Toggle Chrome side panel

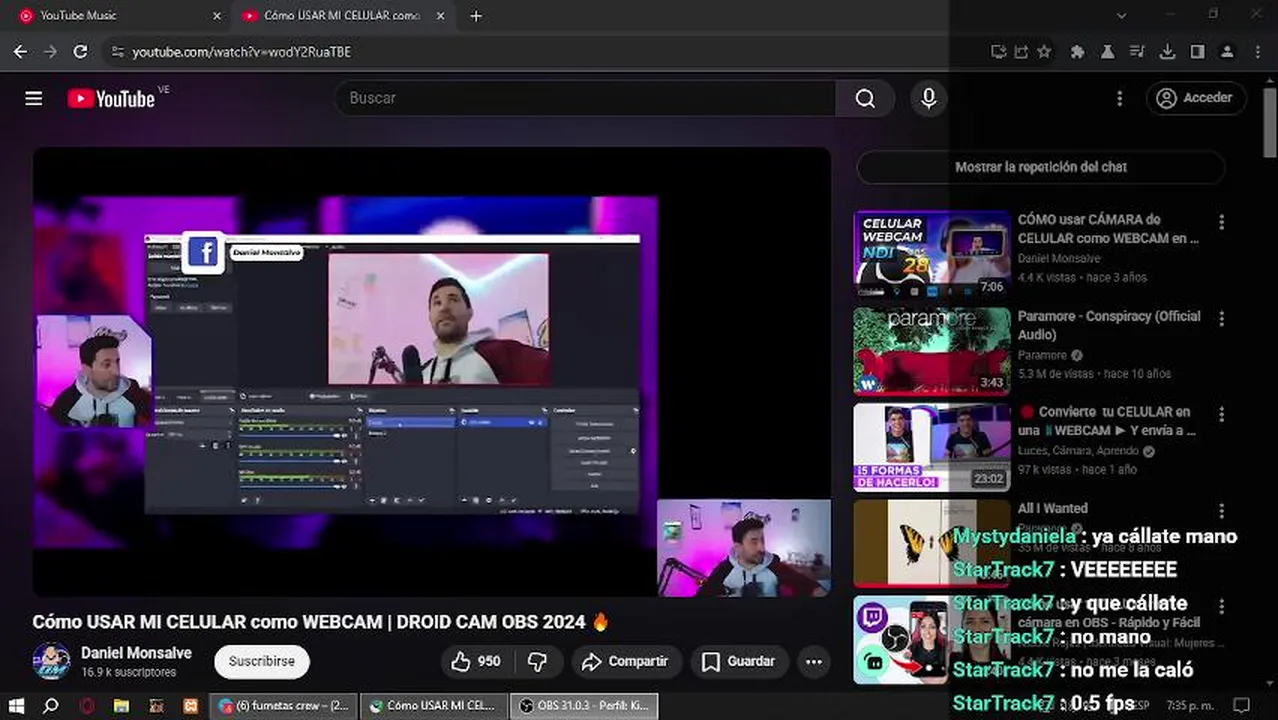[x=1197, y=52]
